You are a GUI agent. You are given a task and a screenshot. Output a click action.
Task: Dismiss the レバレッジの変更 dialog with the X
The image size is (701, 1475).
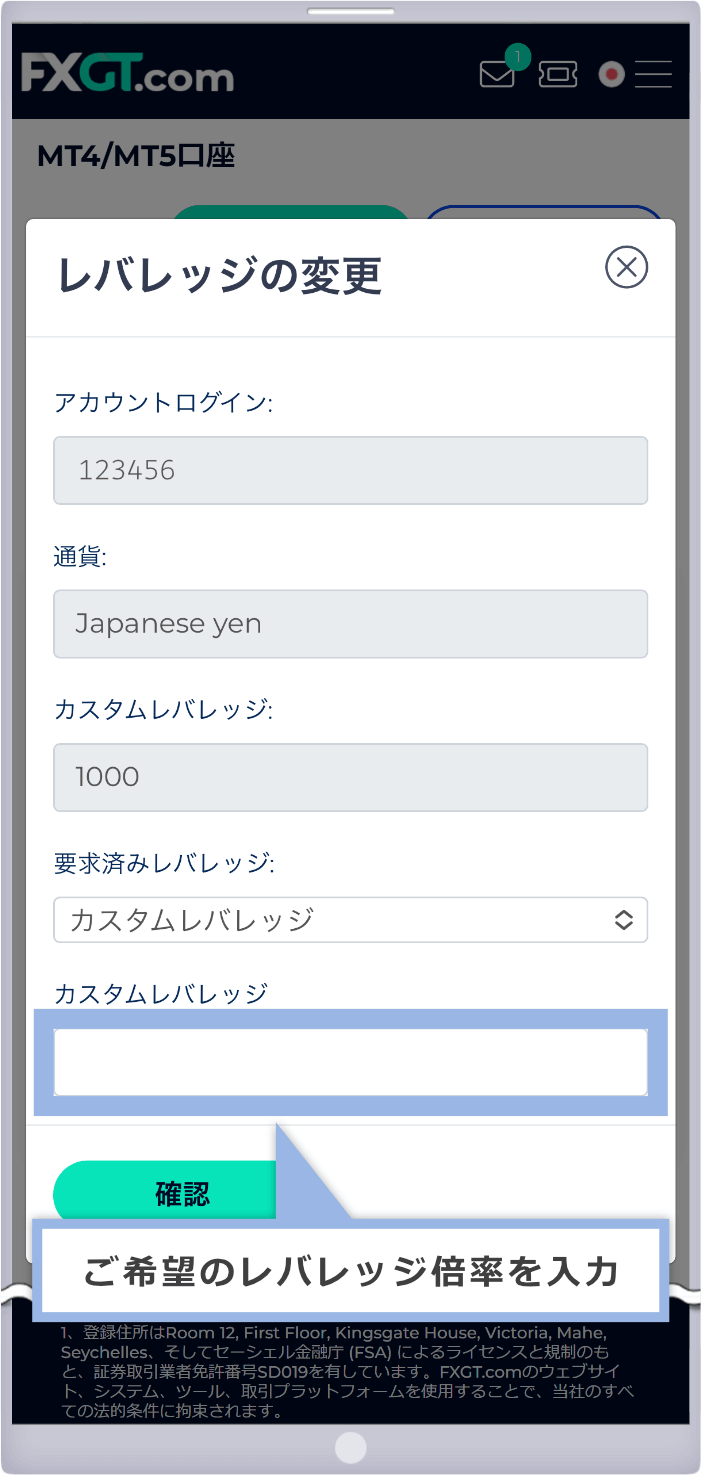pos(627,267)
